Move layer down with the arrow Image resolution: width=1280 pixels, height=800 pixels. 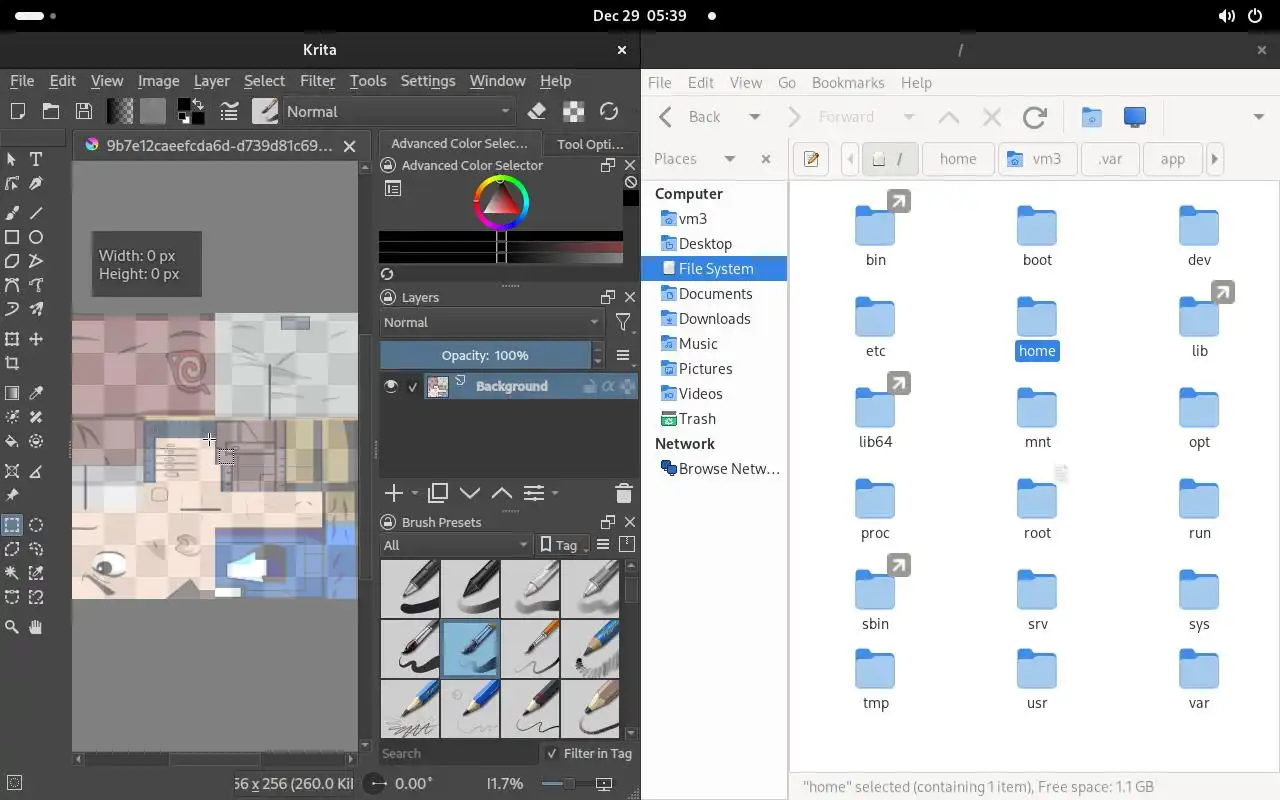[469, 493]
